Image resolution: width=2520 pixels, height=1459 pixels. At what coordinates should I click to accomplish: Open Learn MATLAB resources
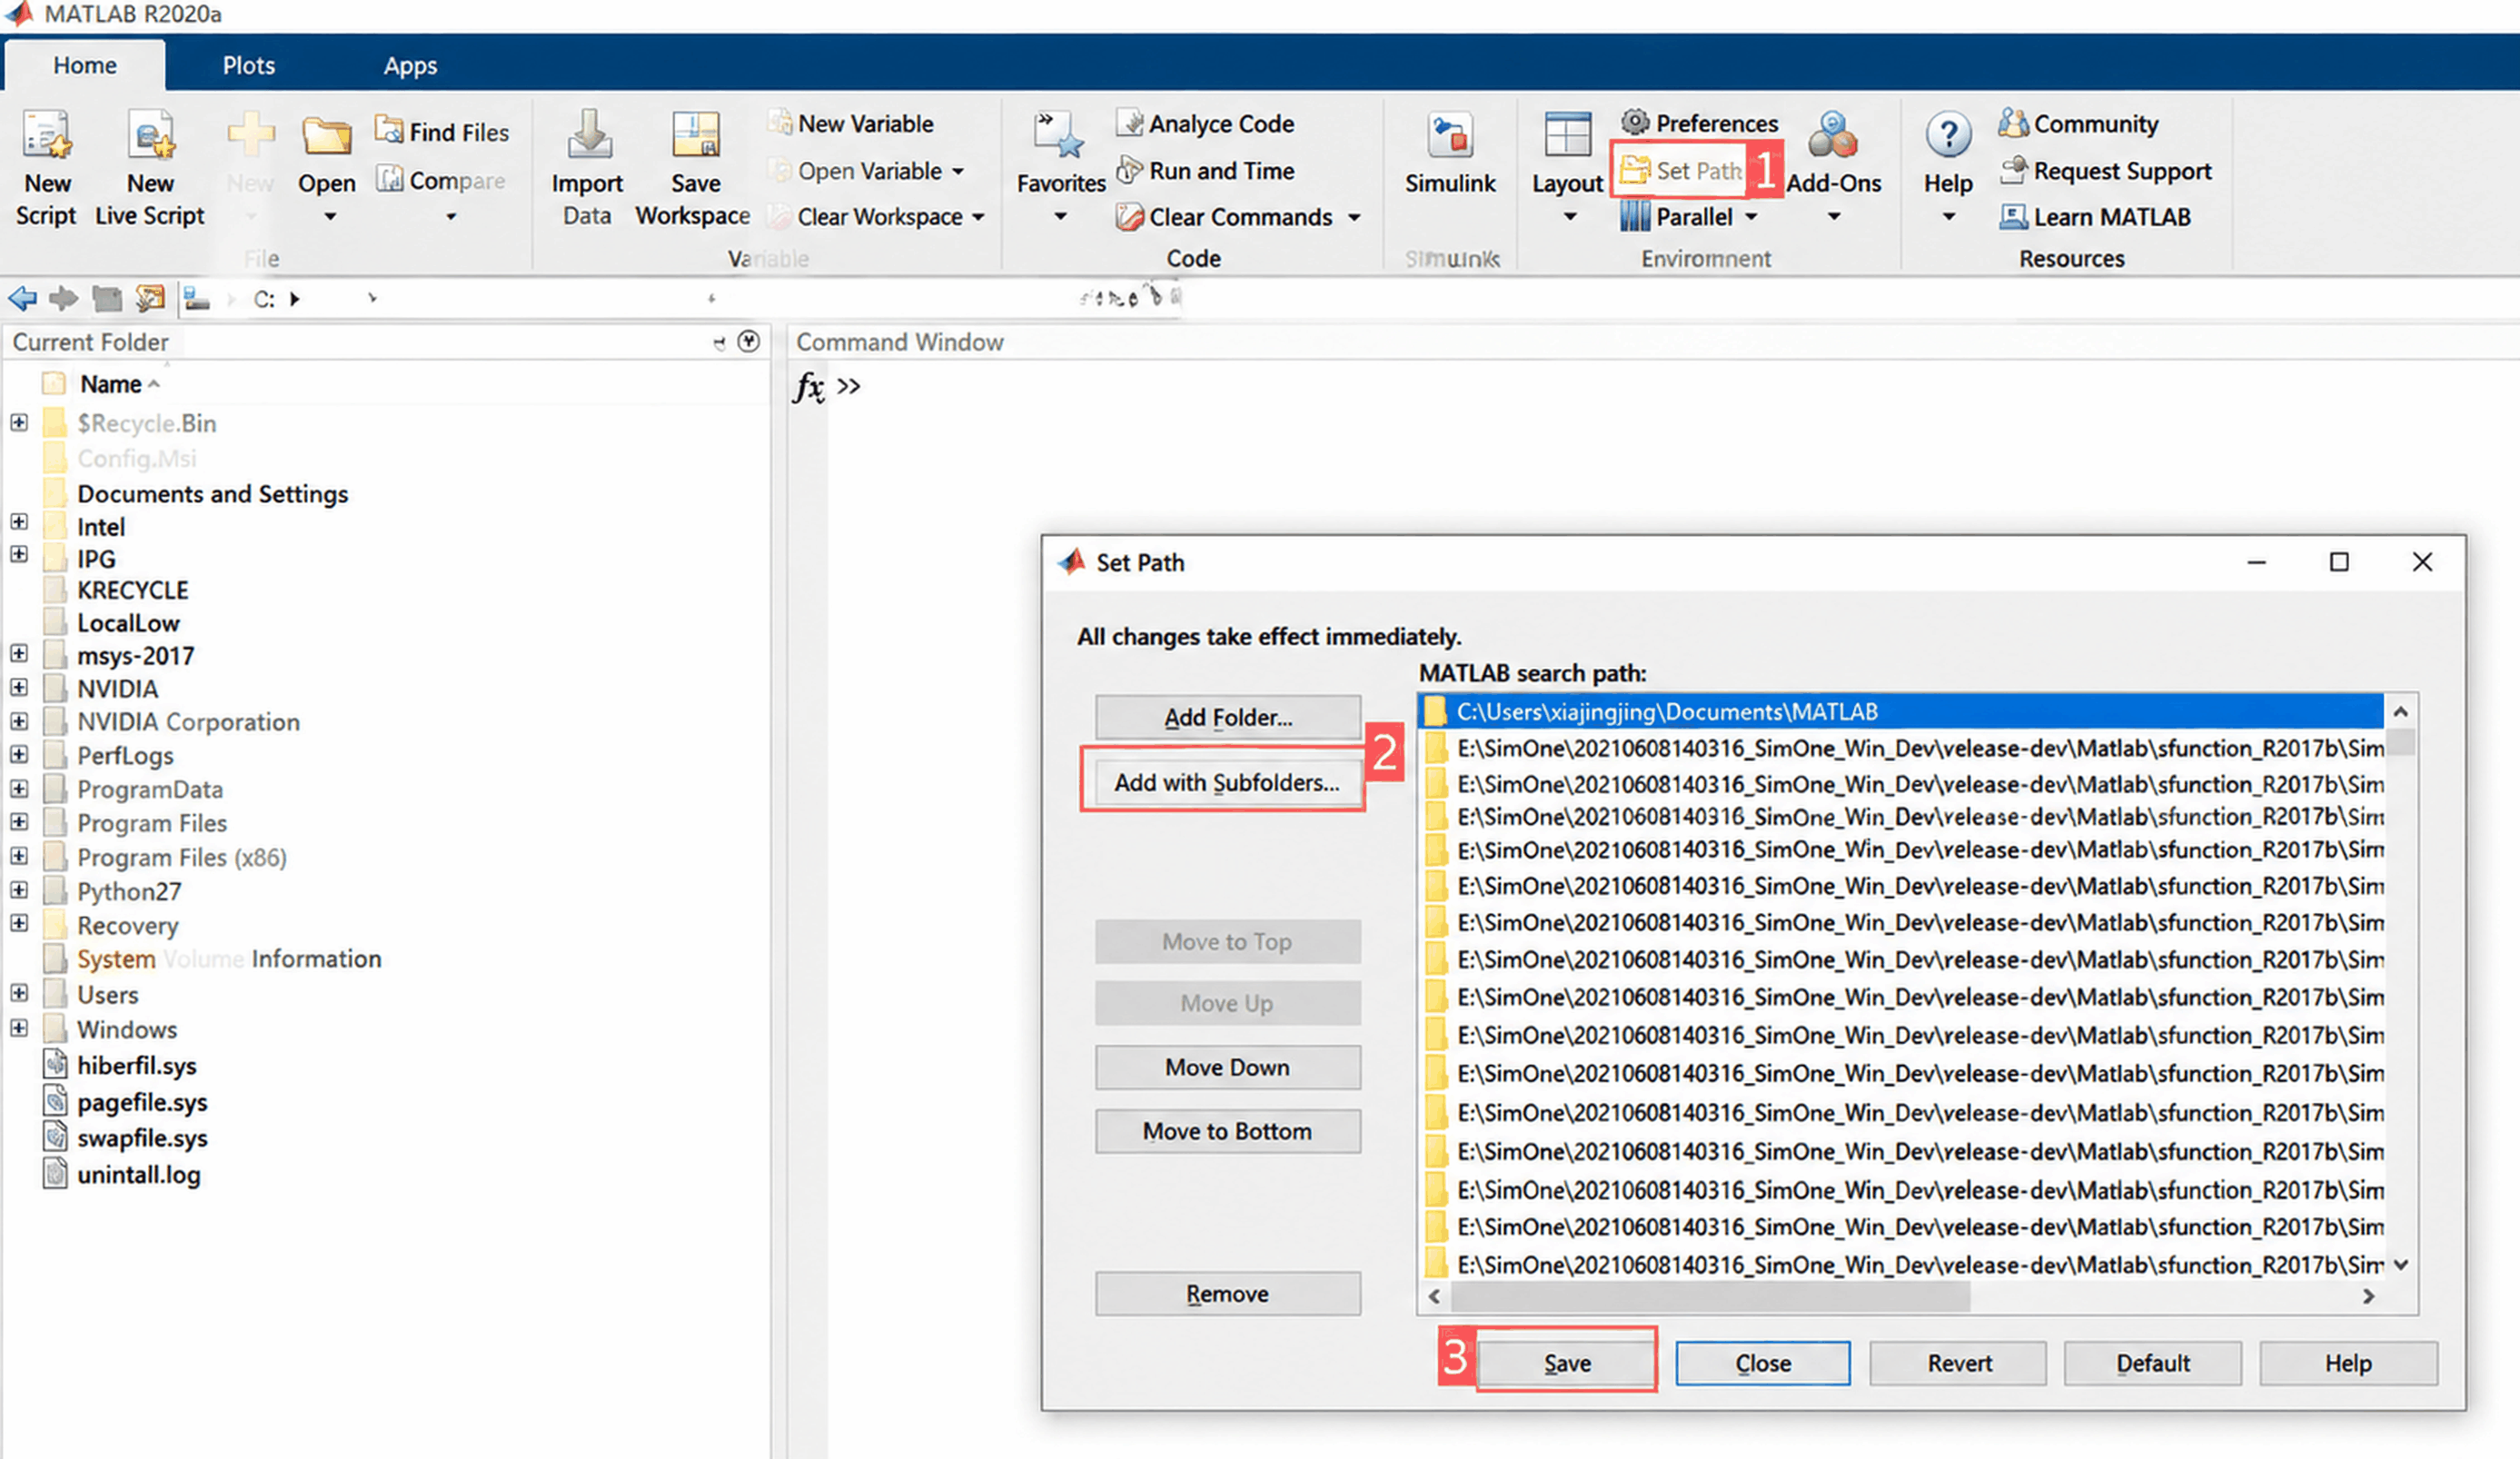pyautogui.click(x=2095, y=216)
